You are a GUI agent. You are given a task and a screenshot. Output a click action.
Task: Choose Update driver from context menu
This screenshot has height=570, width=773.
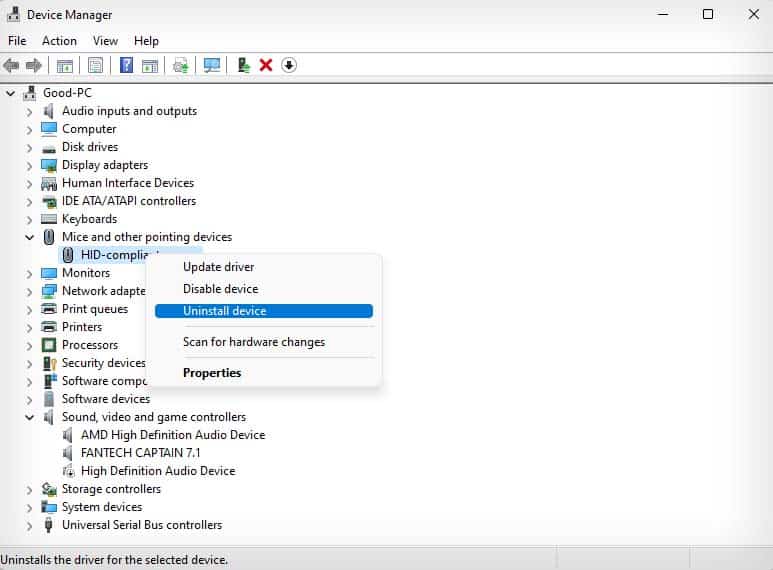(264, 267)
